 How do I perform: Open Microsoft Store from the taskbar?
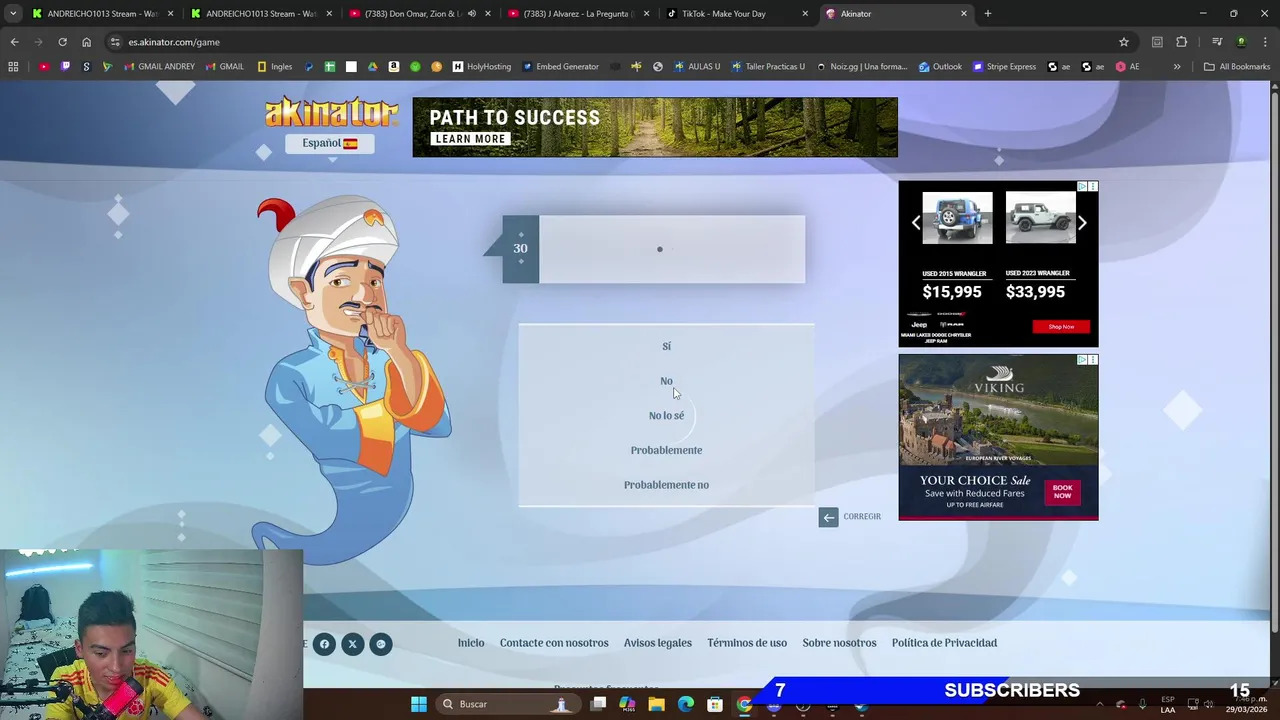(715, 704)
